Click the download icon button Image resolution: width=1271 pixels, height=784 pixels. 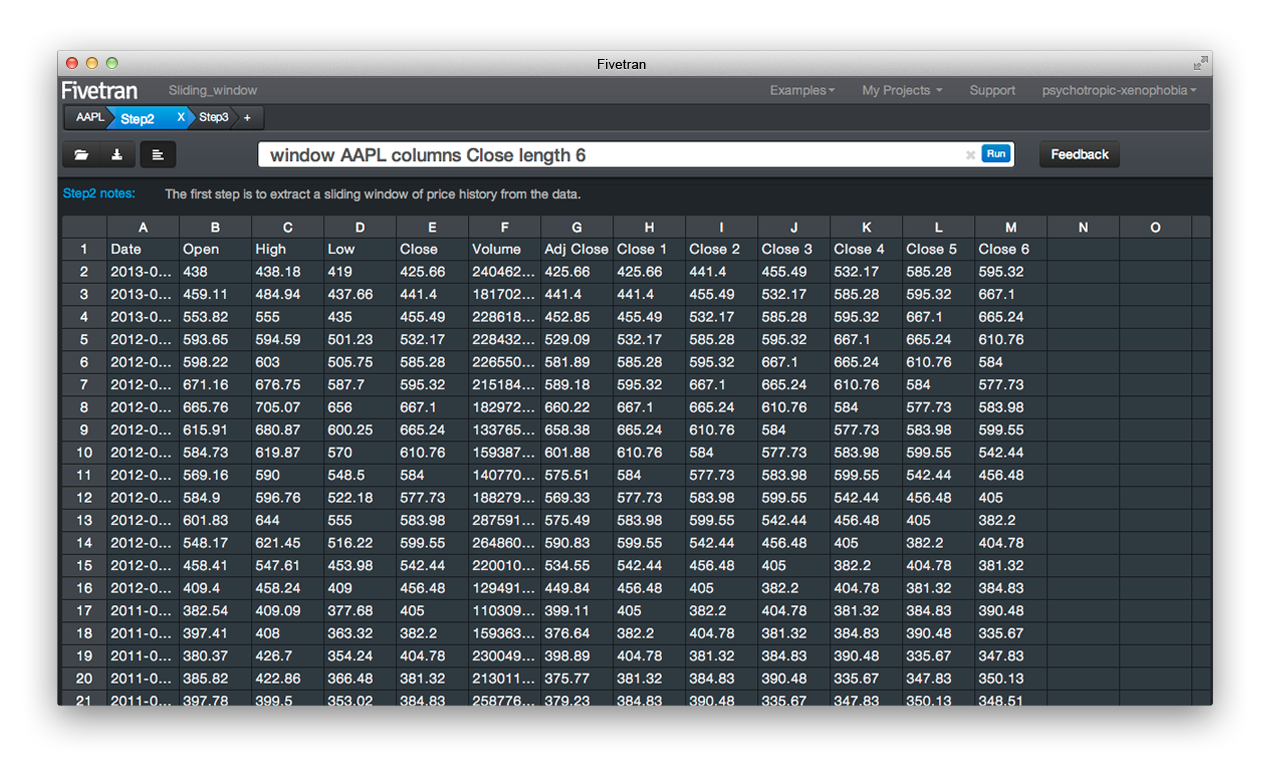click(117, 155)
